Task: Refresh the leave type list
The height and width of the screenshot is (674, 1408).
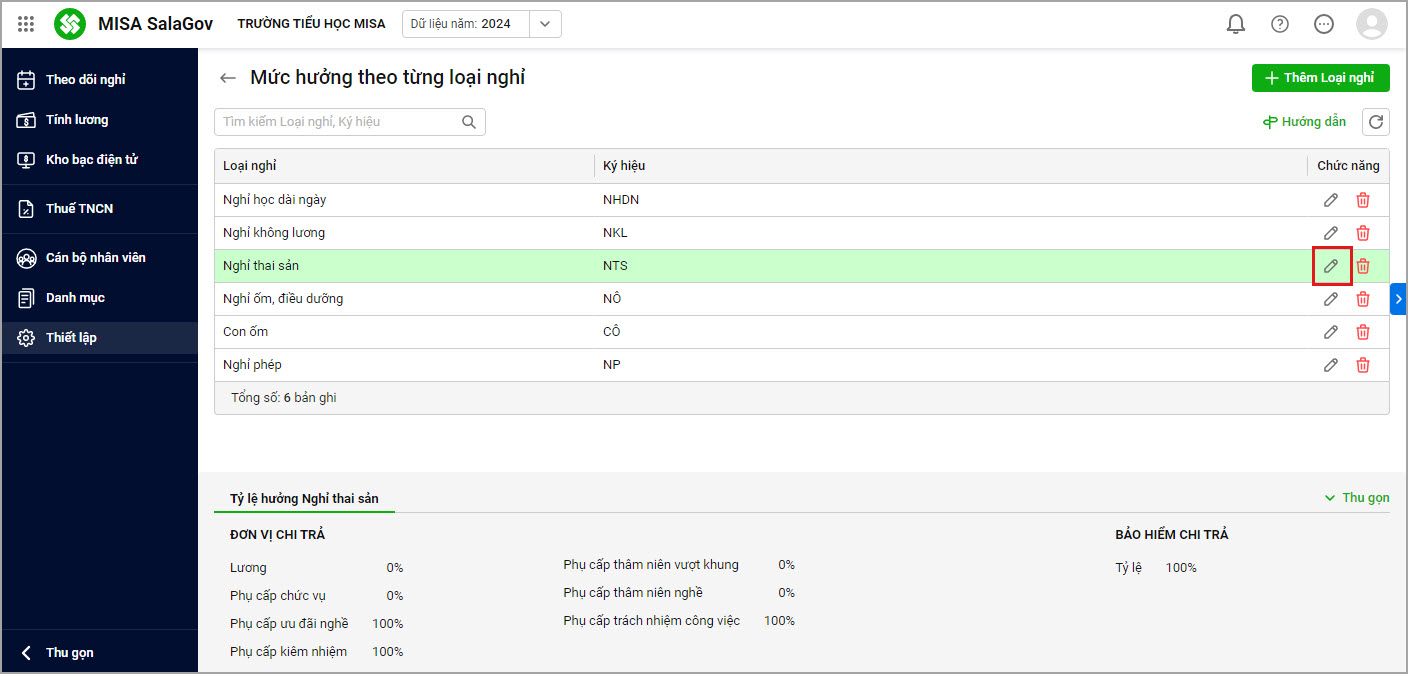Action: 1377,122
